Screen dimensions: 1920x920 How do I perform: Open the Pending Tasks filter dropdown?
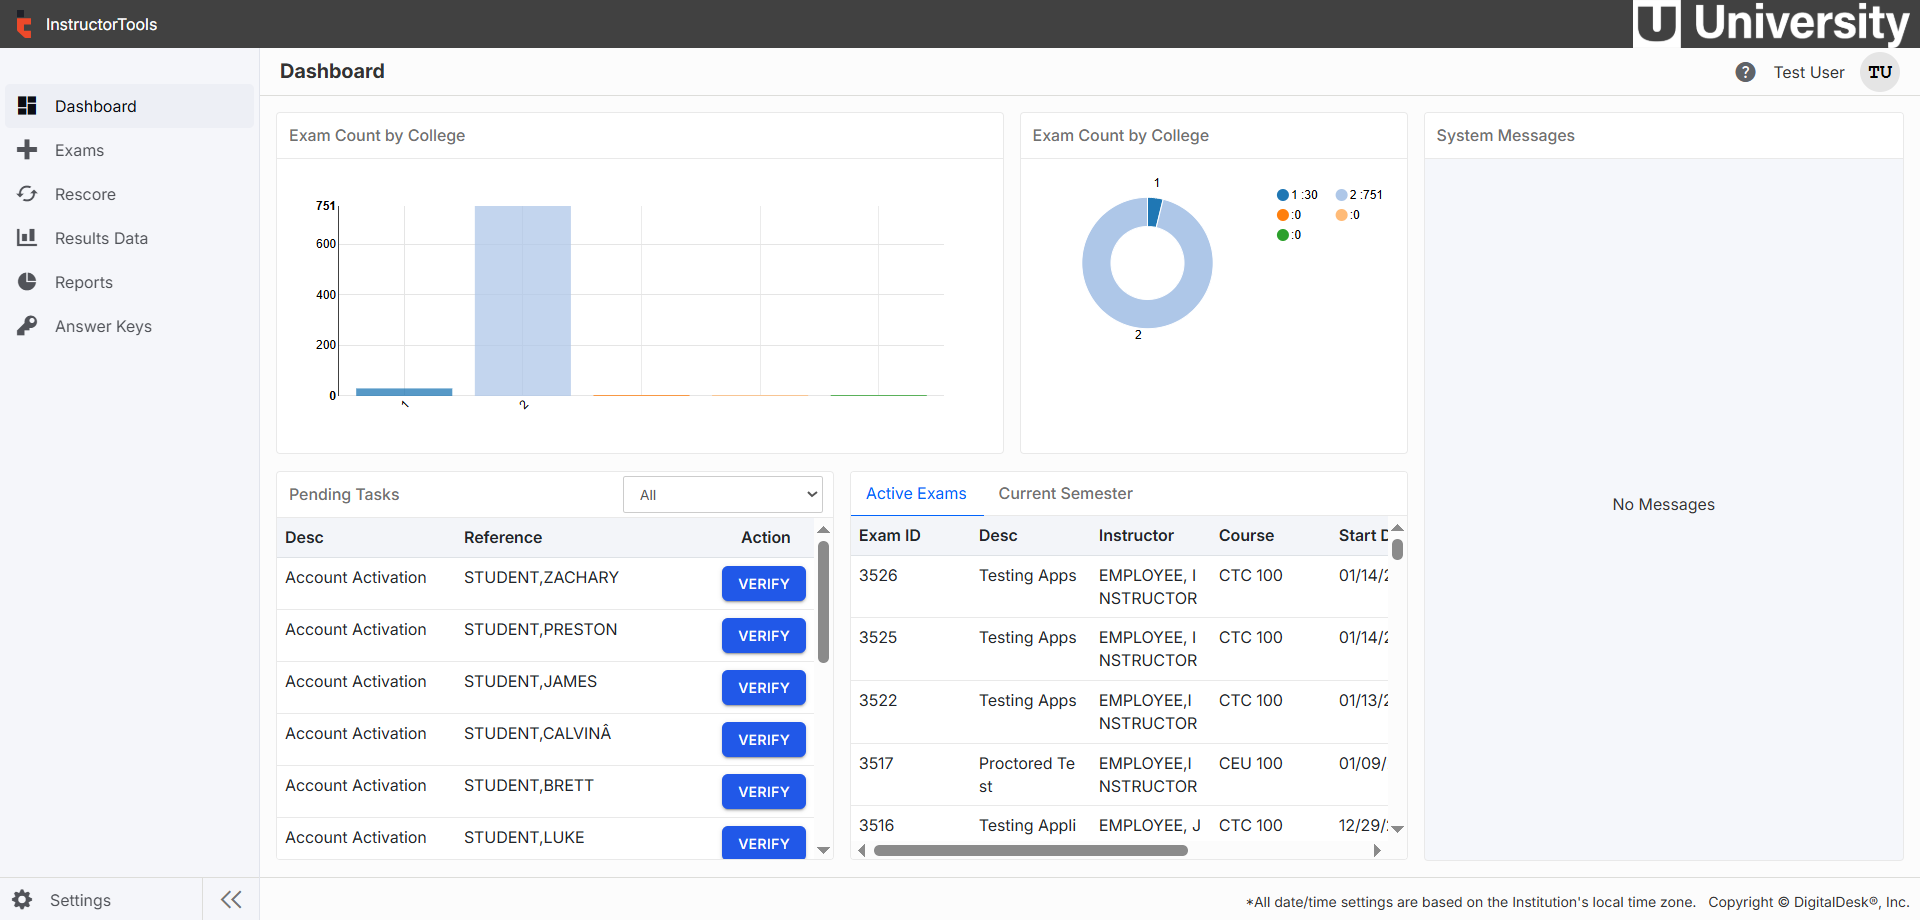point(722,494)
